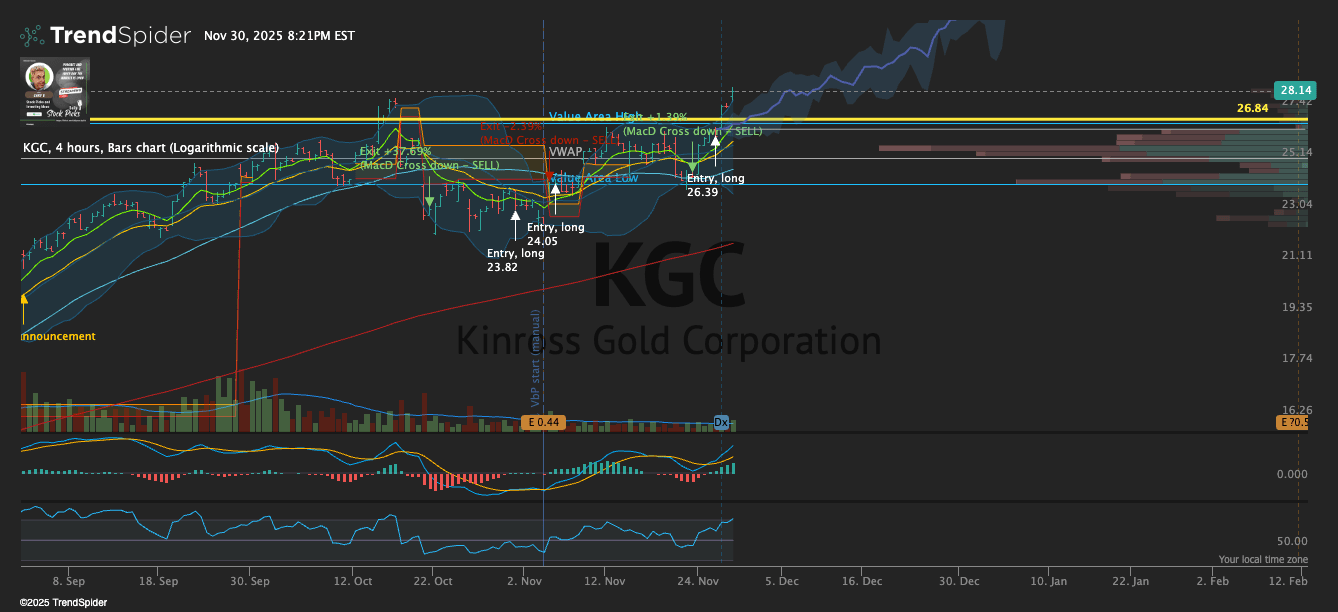Click the Value Area High label
The width and height of the screenshot is (1338, 612).
[595, 117]
